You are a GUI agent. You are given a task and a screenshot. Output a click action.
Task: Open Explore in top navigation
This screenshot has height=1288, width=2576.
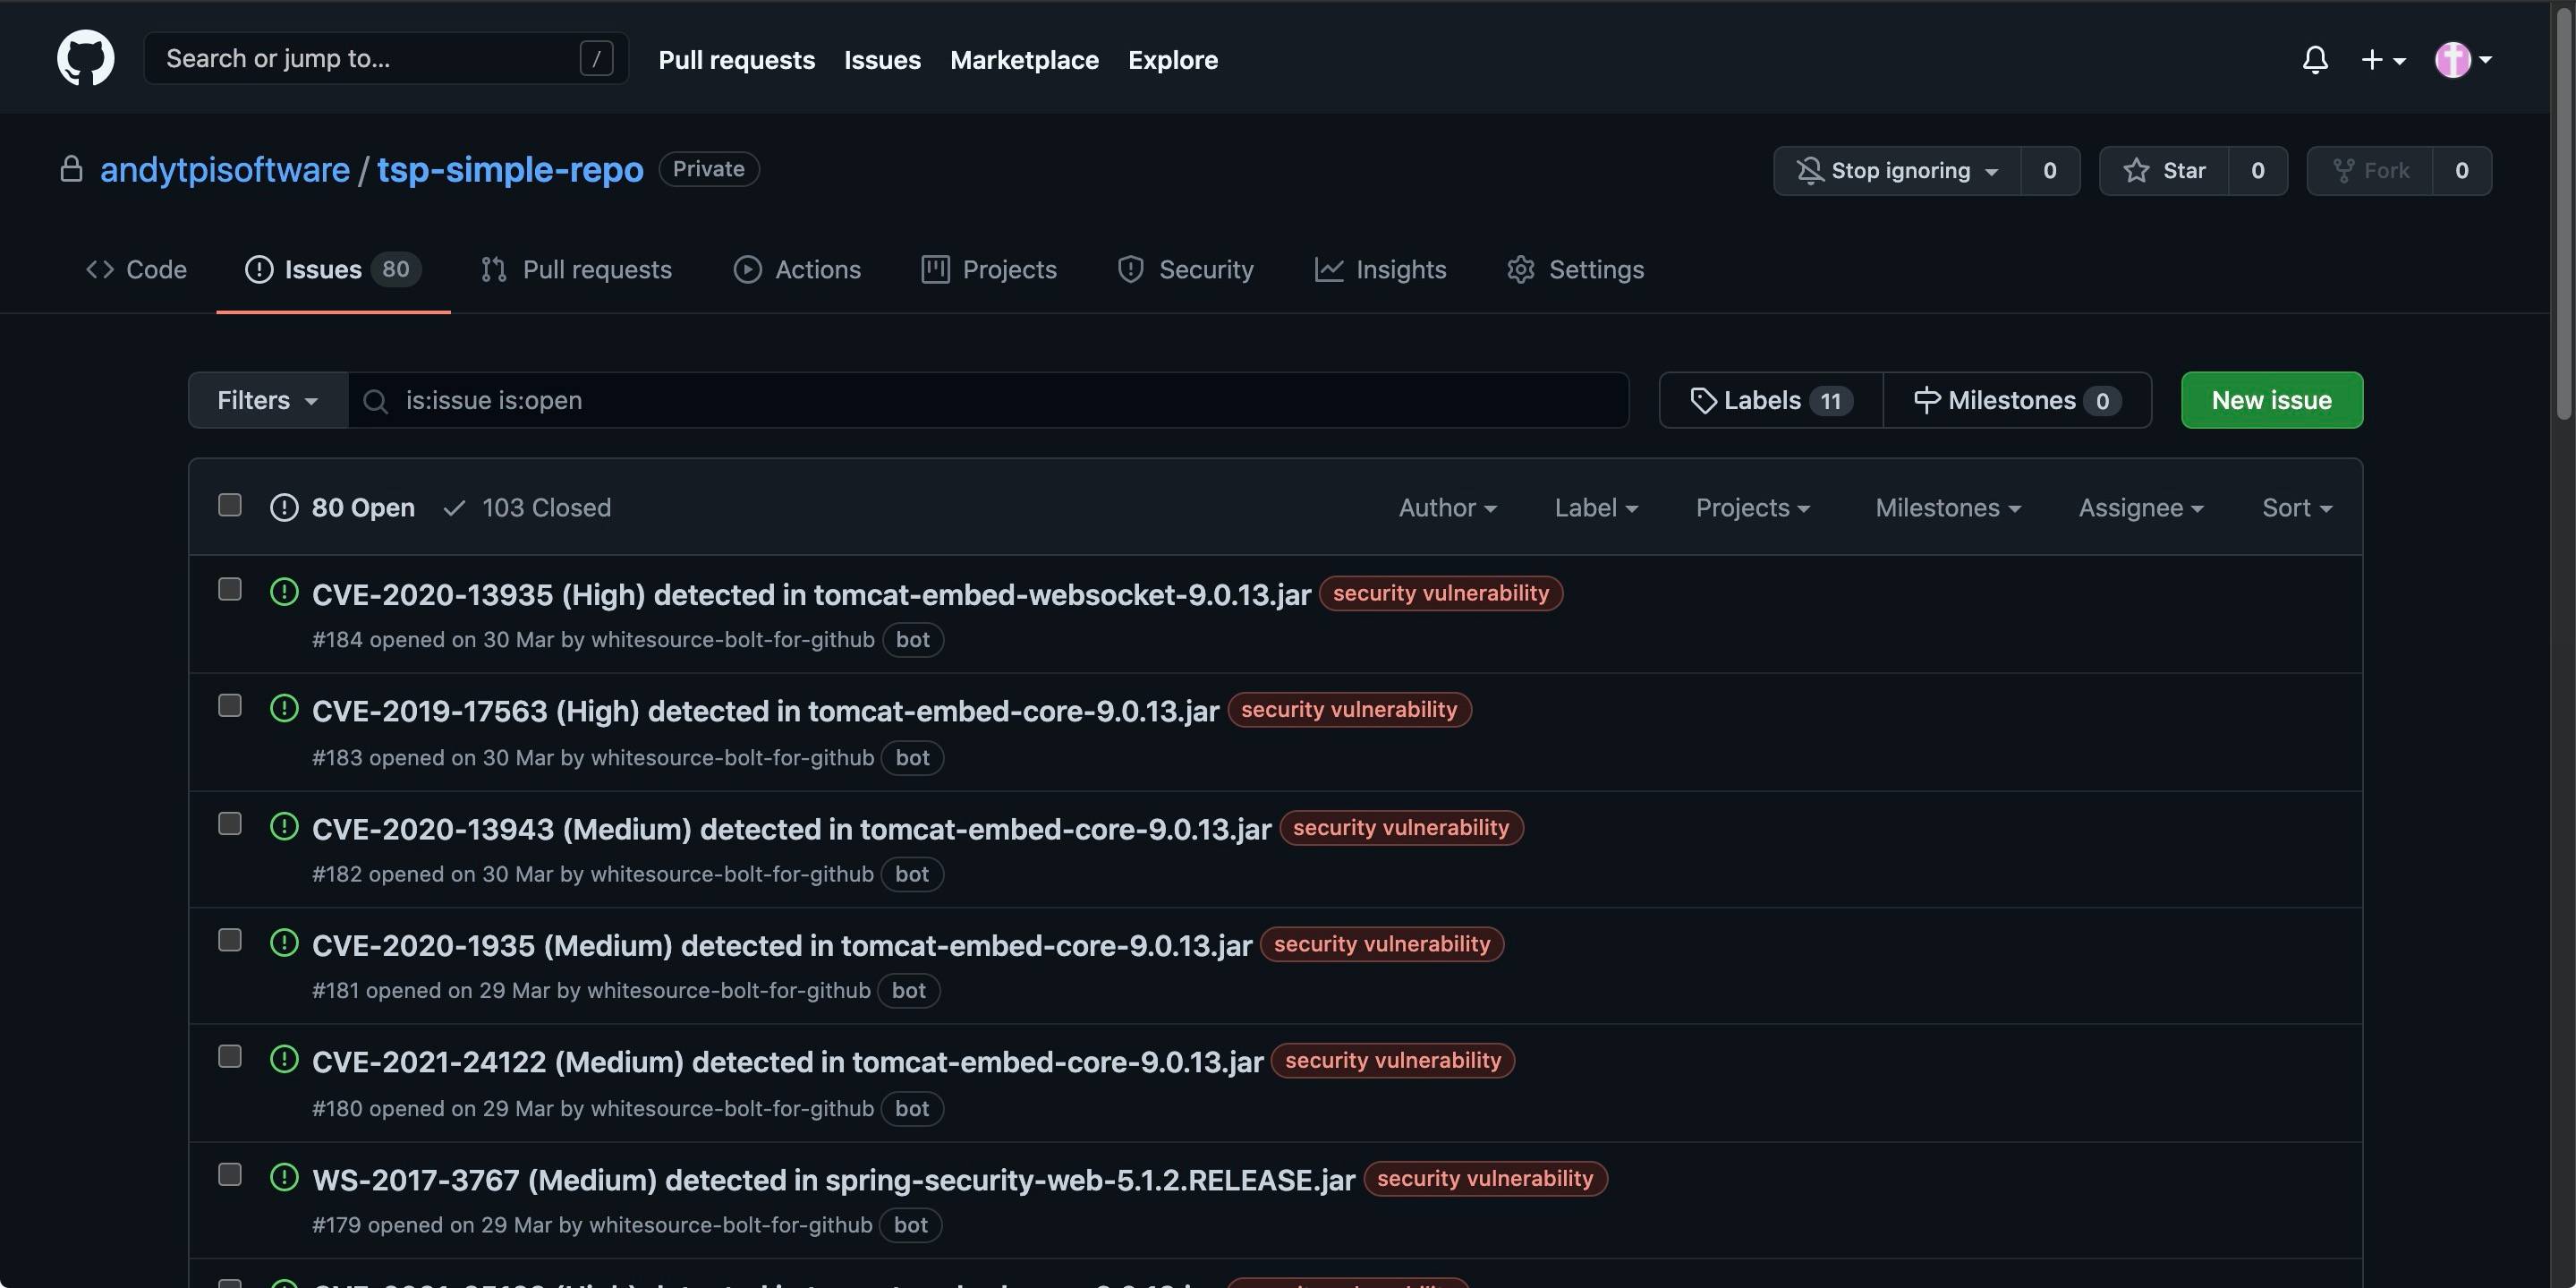pos(1173,59)
